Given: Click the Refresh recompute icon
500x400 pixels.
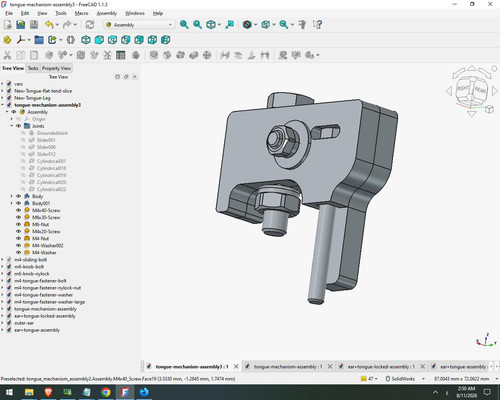Looking at the screenshot, I should point(90,25).
